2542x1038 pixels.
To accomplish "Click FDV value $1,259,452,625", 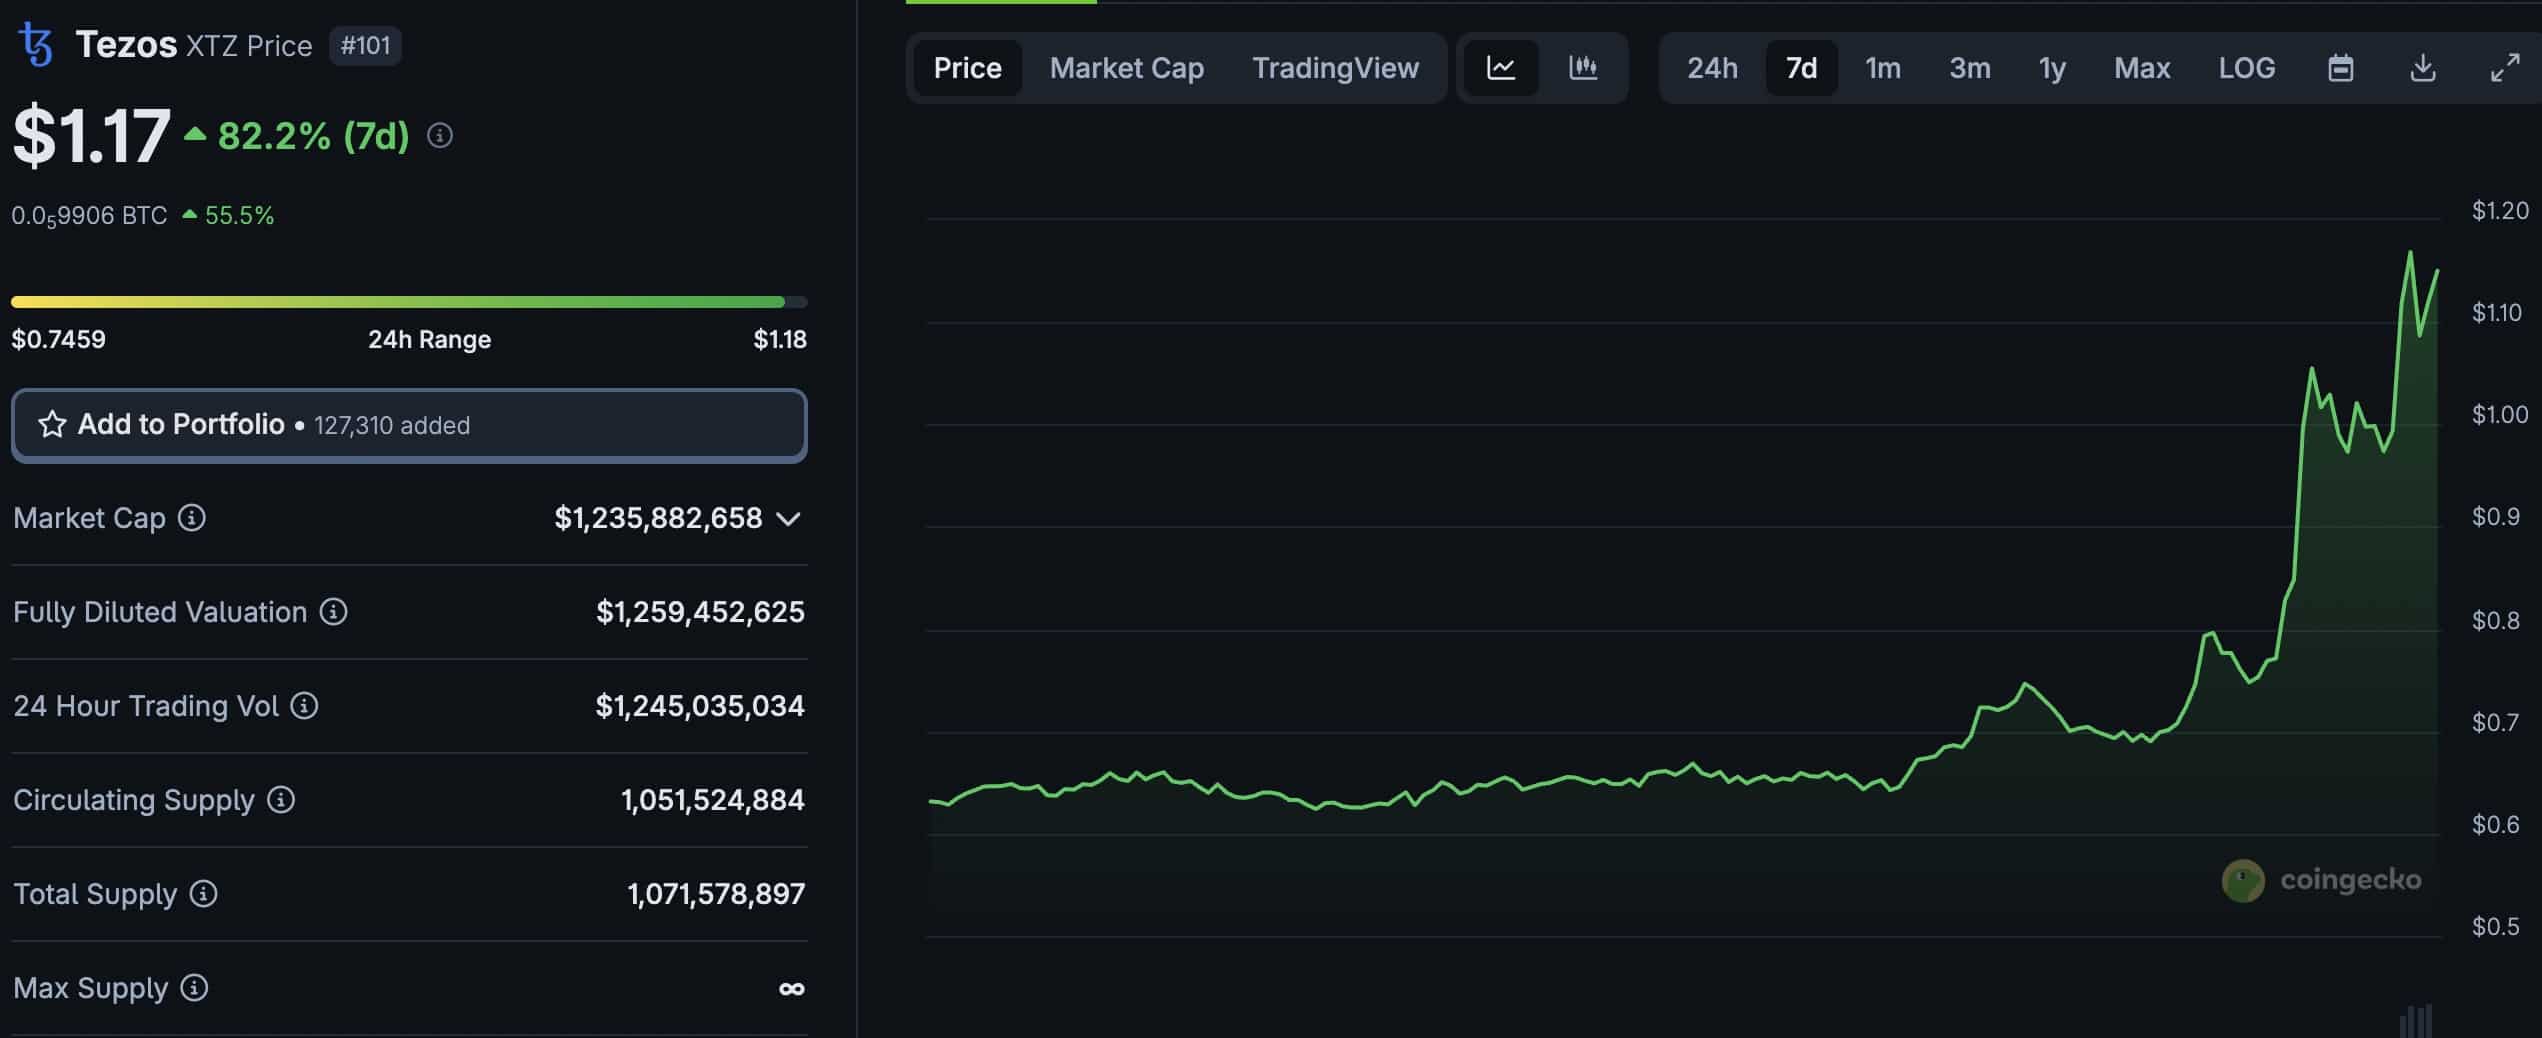I will [x=700, y=612].
